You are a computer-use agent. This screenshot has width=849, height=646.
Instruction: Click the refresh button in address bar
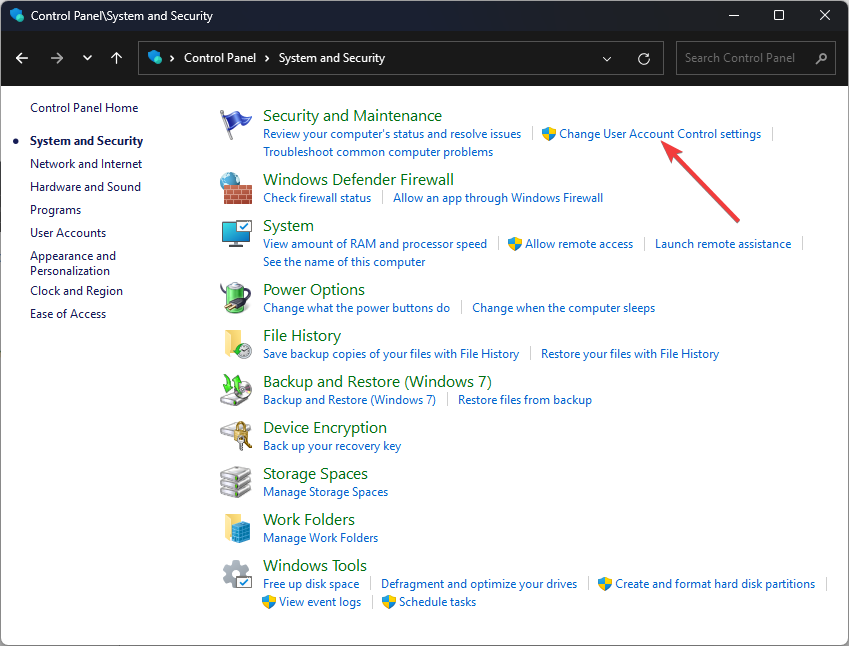click(x=644, y=58)
